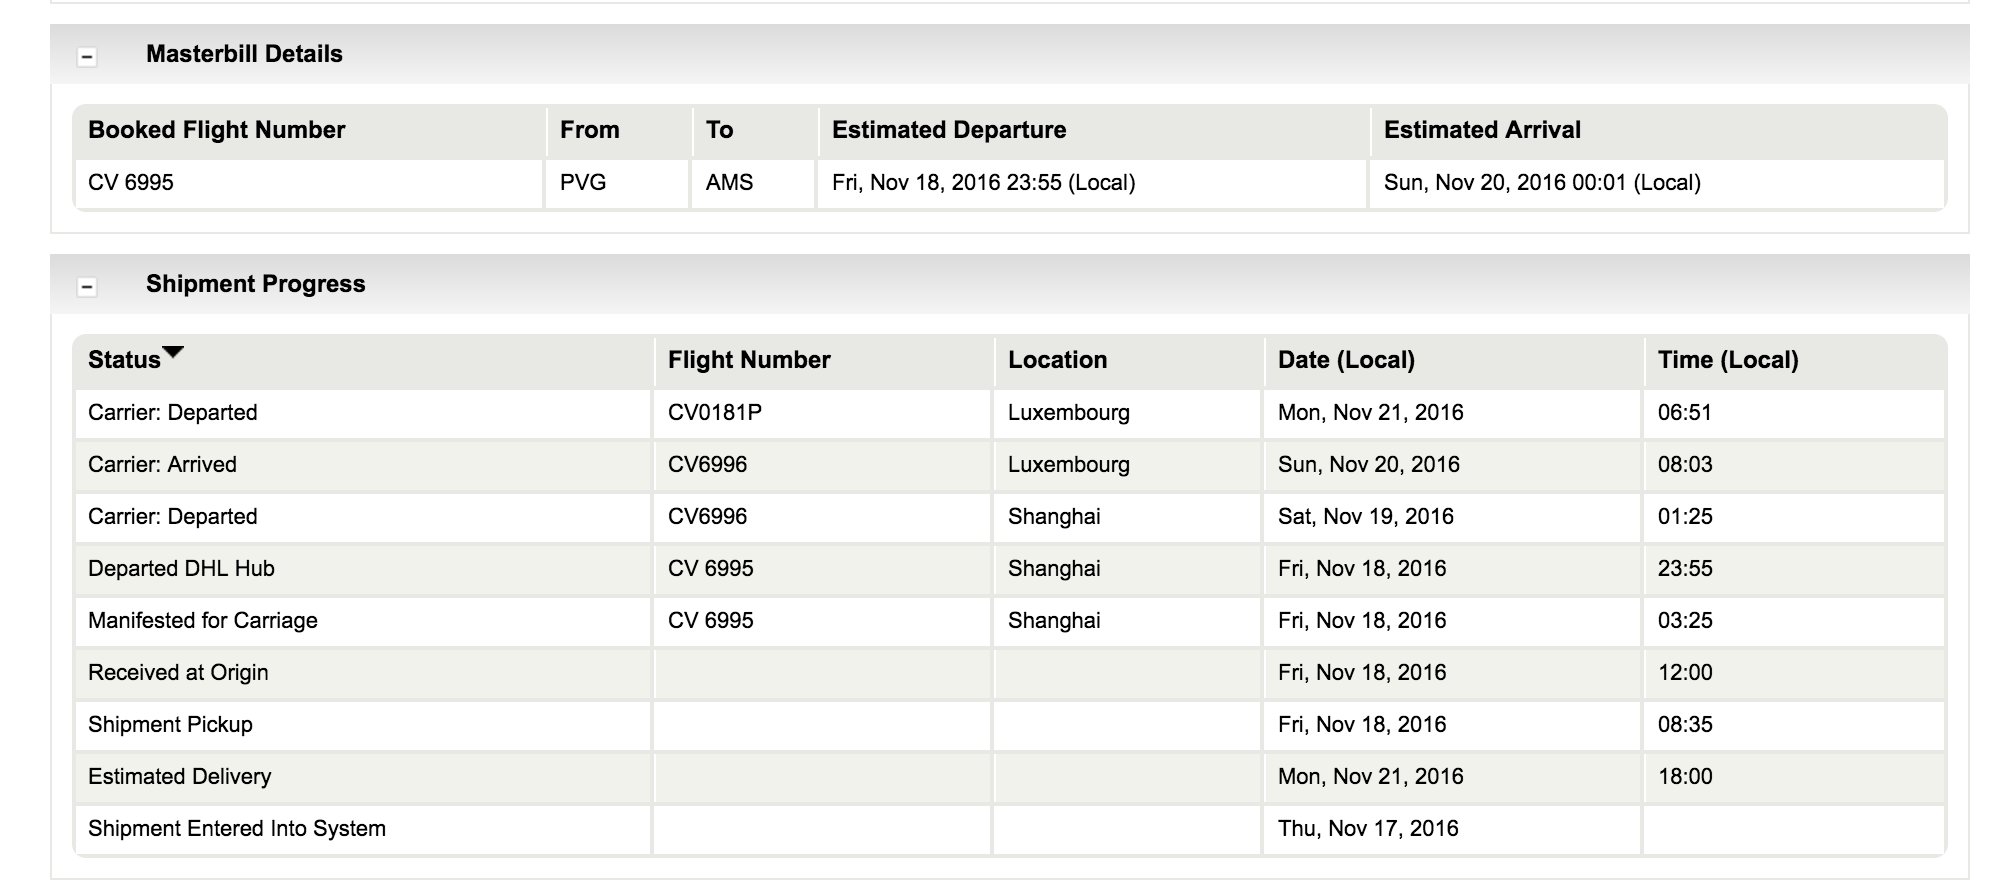The height and width of the screenshot is (884, 2000).
Task: Sort by the Flight Number column header
Action: pyautogui.click(x=749, y=360)
